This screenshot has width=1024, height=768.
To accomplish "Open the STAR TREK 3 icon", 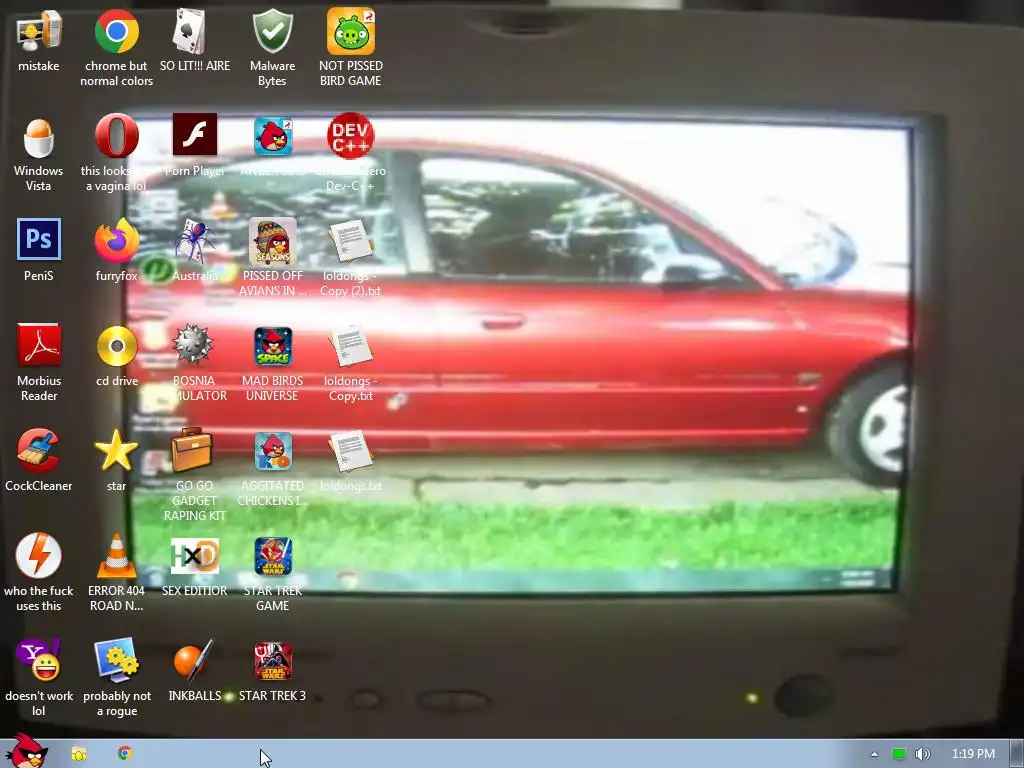I will pos(273,661).
